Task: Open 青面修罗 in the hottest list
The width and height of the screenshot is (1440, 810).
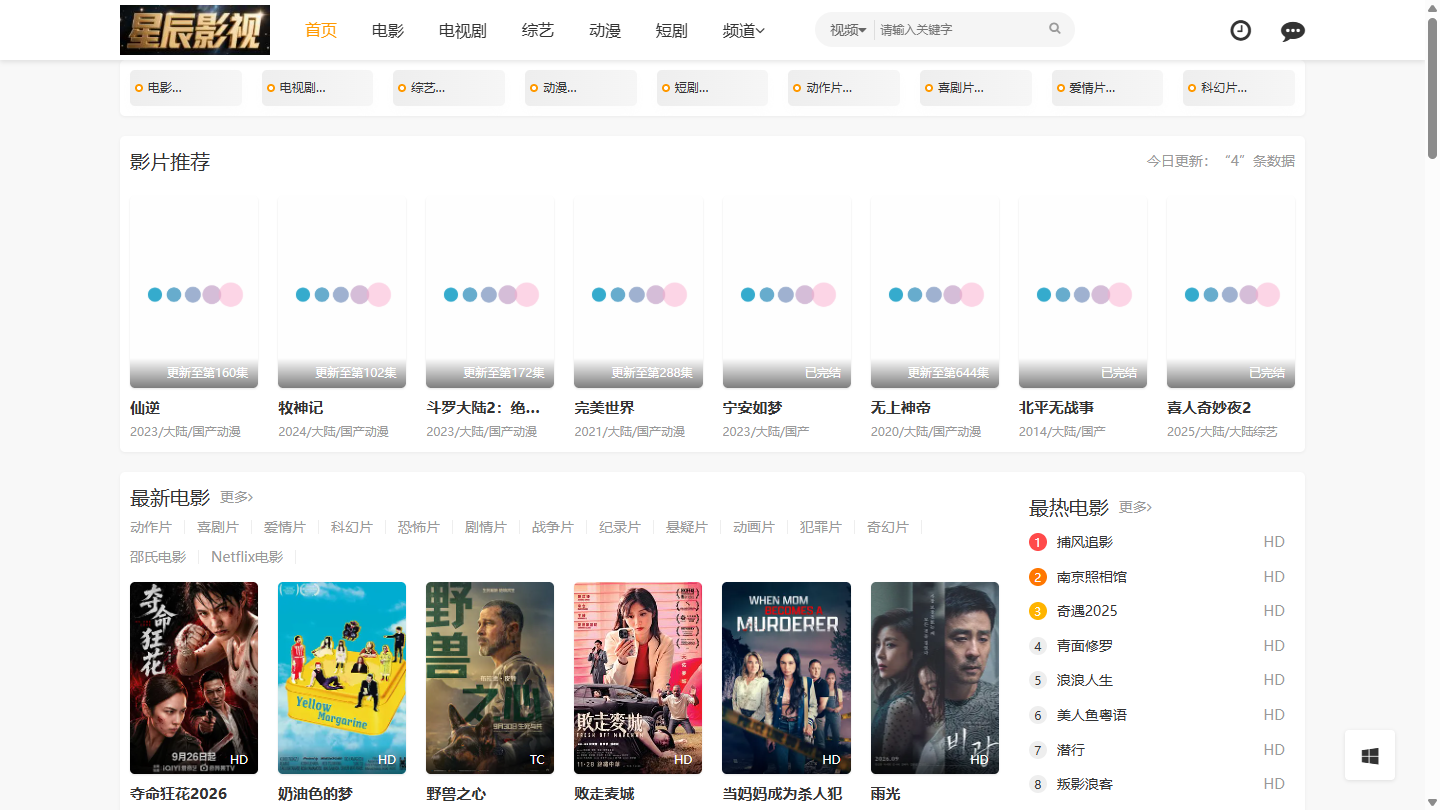Action: [x=1085, y=646]
